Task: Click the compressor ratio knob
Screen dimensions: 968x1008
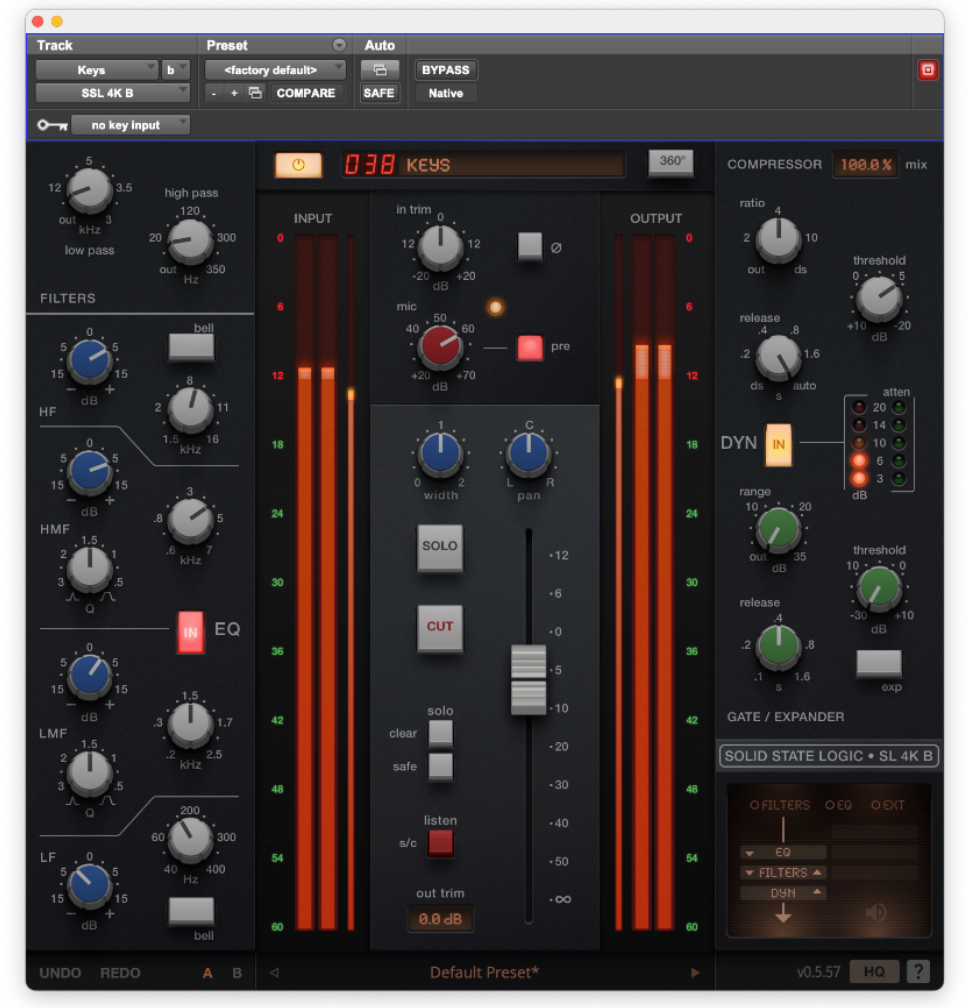Action: [x=778, y=239]
